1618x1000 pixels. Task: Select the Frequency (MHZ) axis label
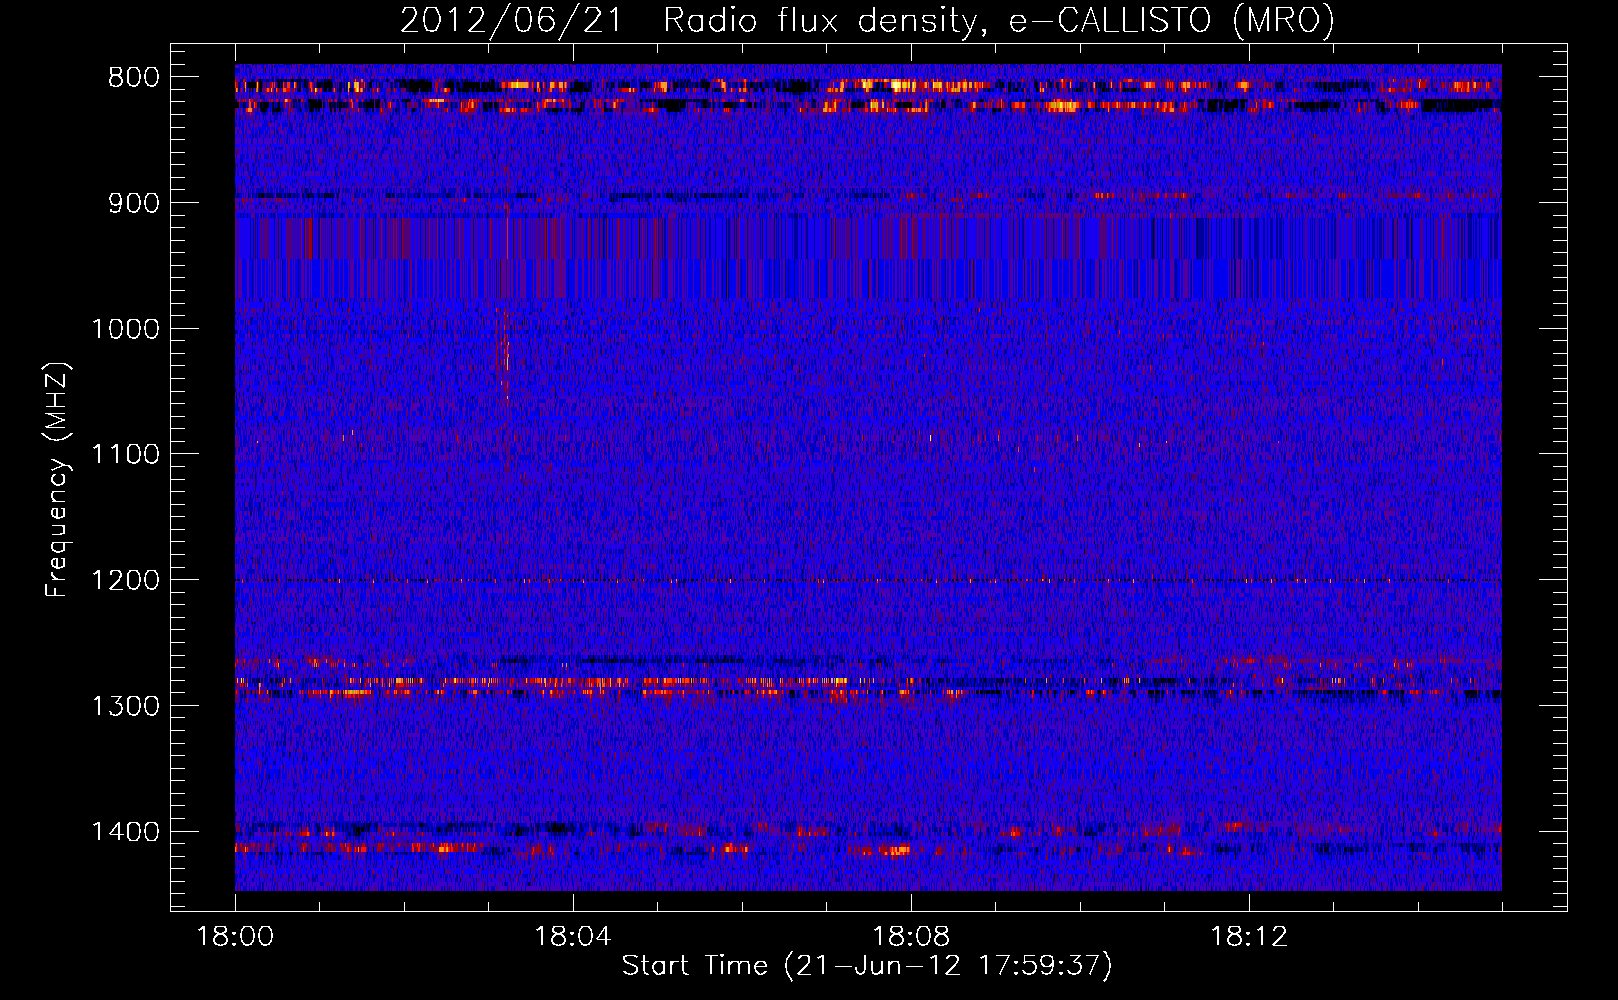(x=59, y=480)
